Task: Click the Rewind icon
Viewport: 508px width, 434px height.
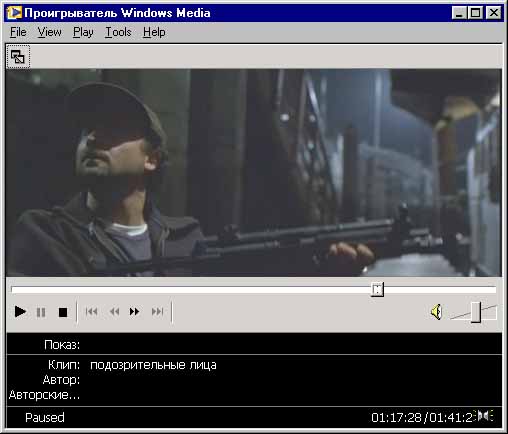Action: tap(114, 312)
